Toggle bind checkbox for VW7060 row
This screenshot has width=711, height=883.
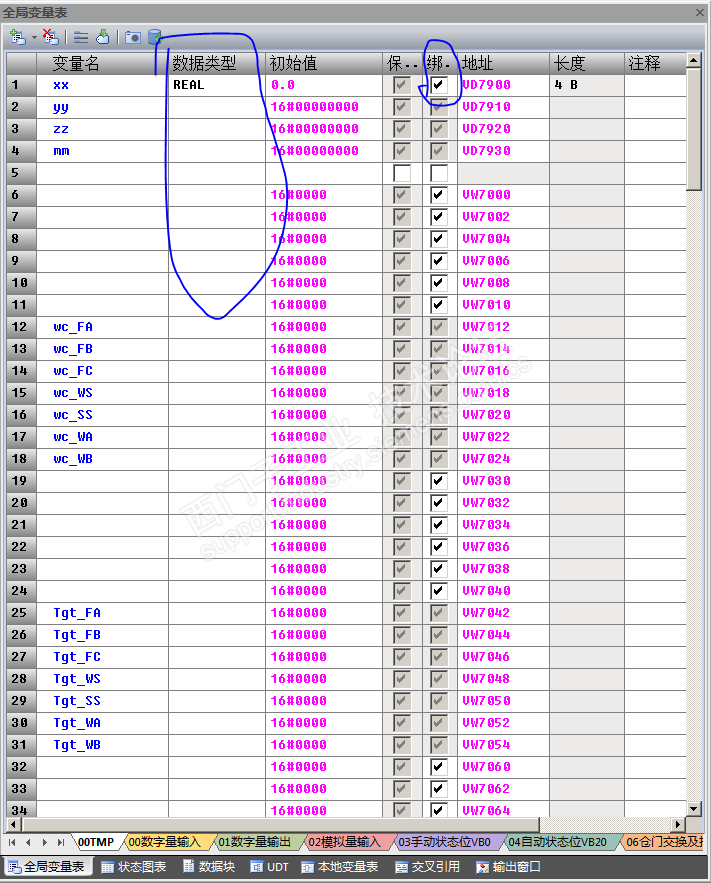[x=439, y=767]
